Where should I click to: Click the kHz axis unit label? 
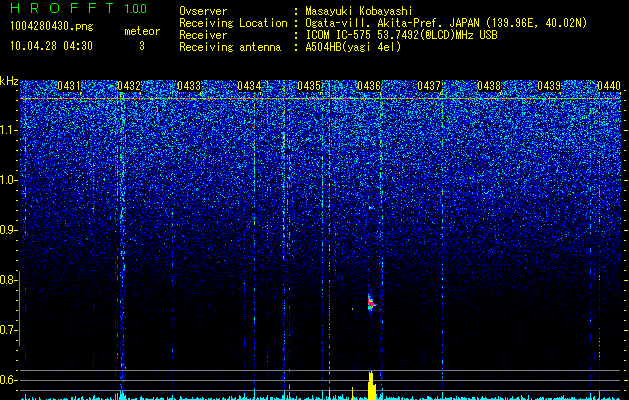point(9,81)
